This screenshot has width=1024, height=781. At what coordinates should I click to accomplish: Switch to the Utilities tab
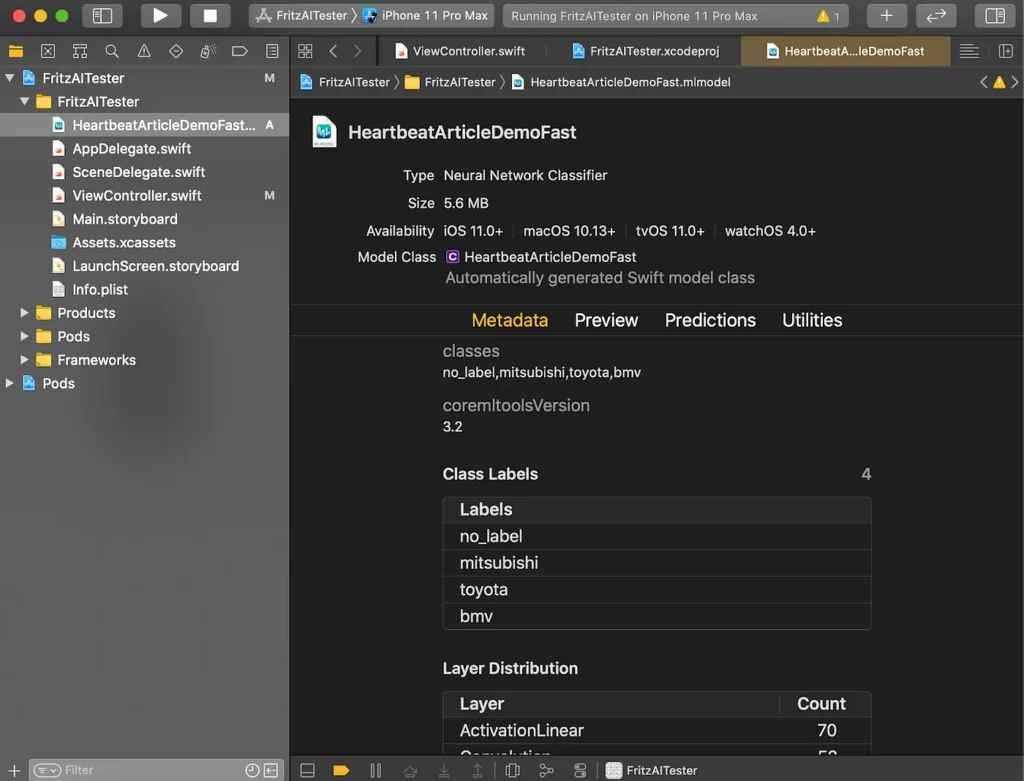coord(812,320)
